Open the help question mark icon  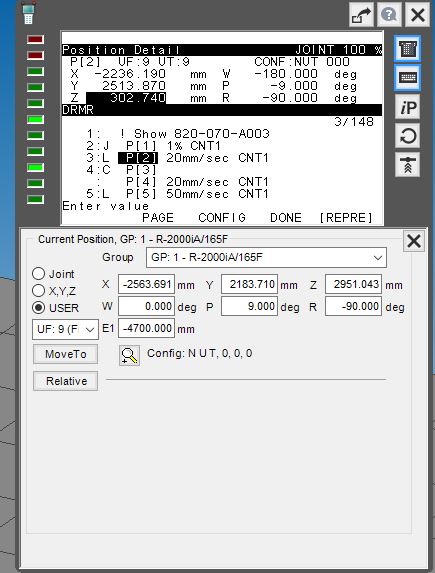(389, 15)
